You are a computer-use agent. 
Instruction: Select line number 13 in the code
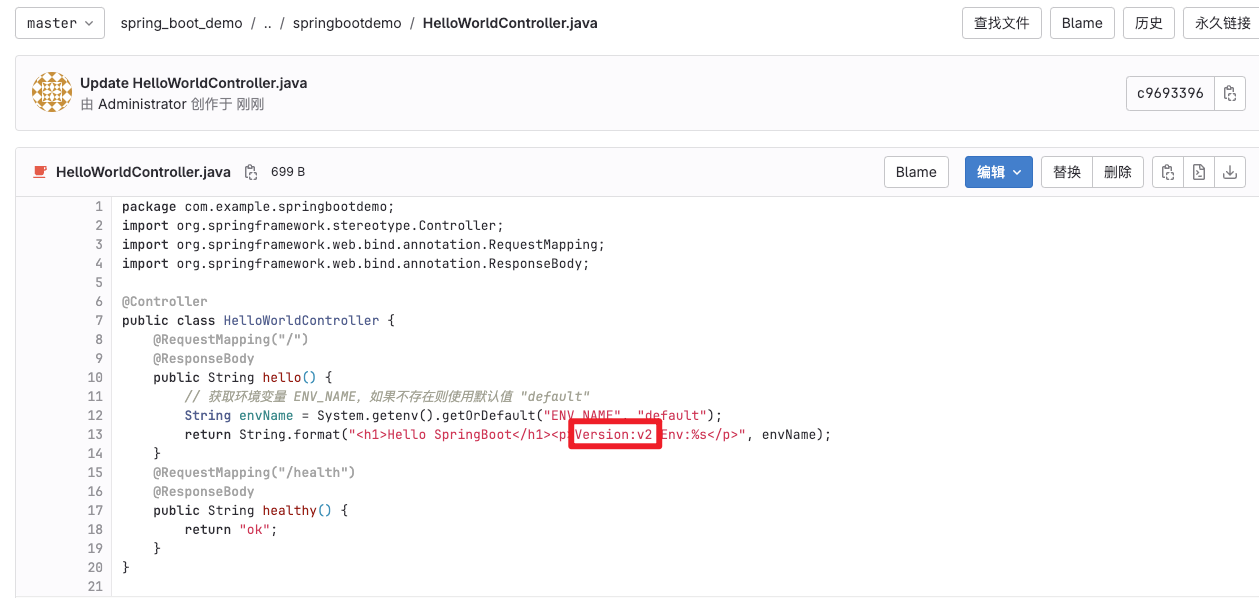[95, 434]
